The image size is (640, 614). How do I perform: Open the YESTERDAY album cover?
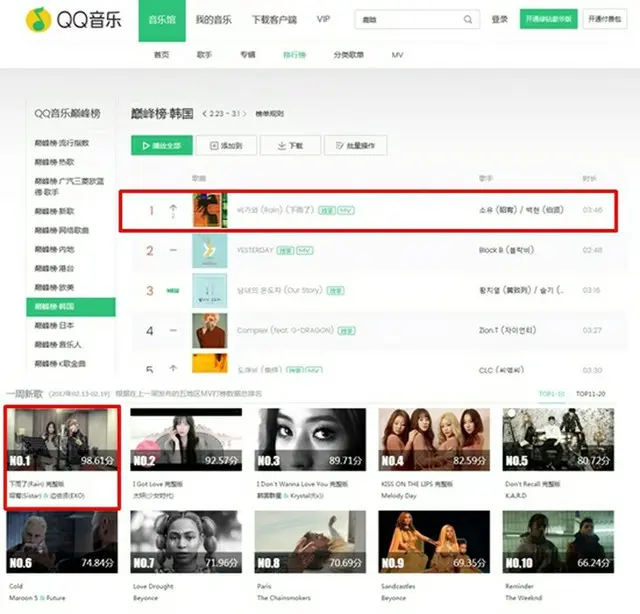209,250
